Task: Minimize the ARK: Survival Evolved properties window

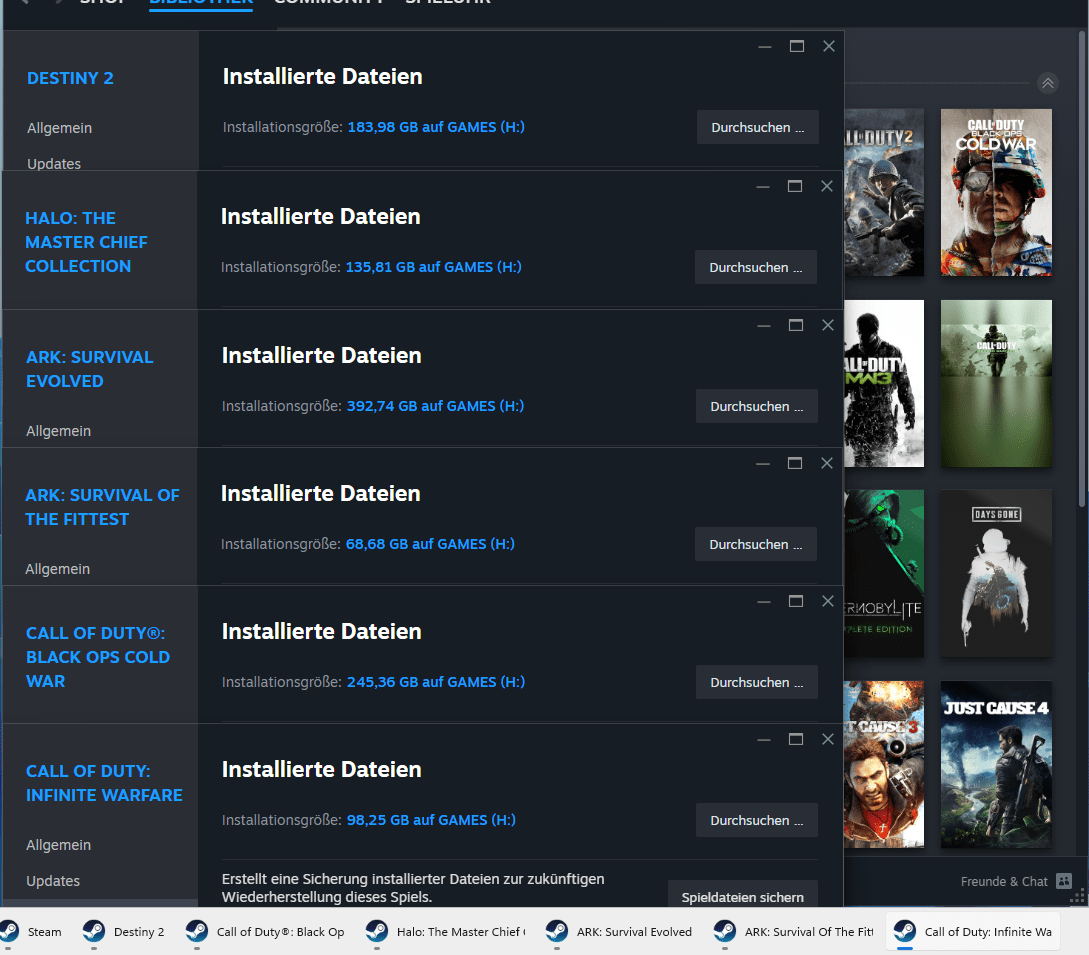Action: 764,325
